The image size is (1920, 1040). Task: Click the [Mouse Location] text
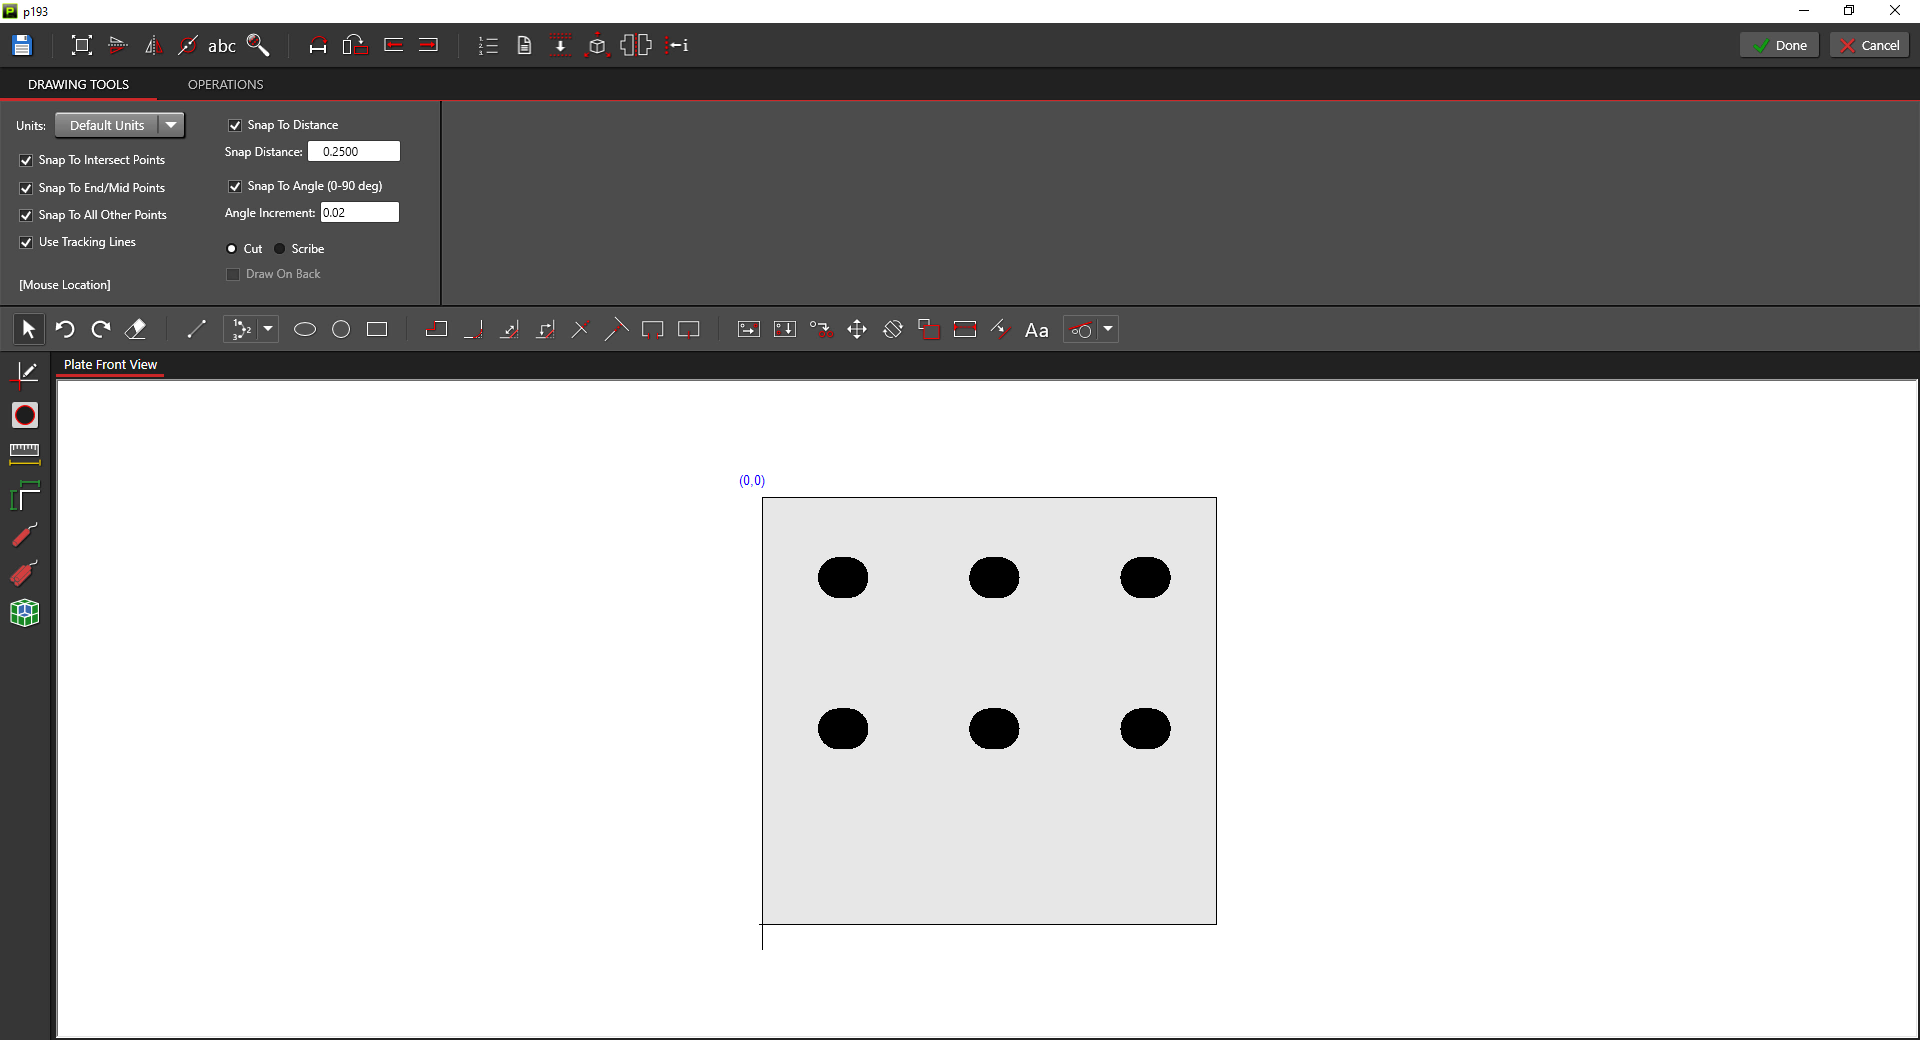[65, 285]
